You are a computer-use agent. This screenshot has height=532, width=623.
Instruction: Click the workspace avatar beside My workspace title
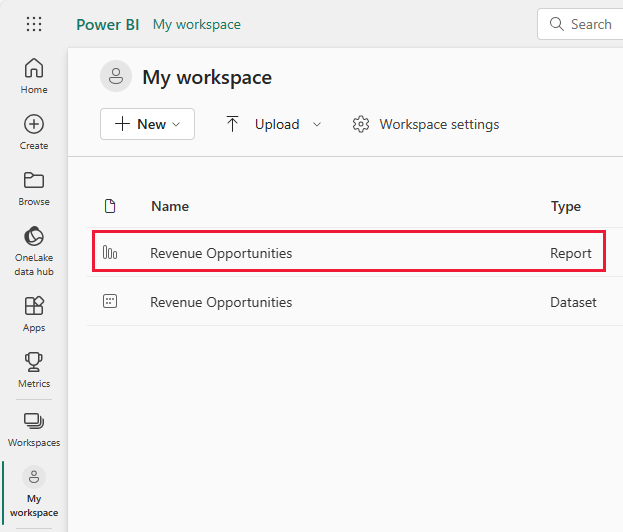(116, 76)
